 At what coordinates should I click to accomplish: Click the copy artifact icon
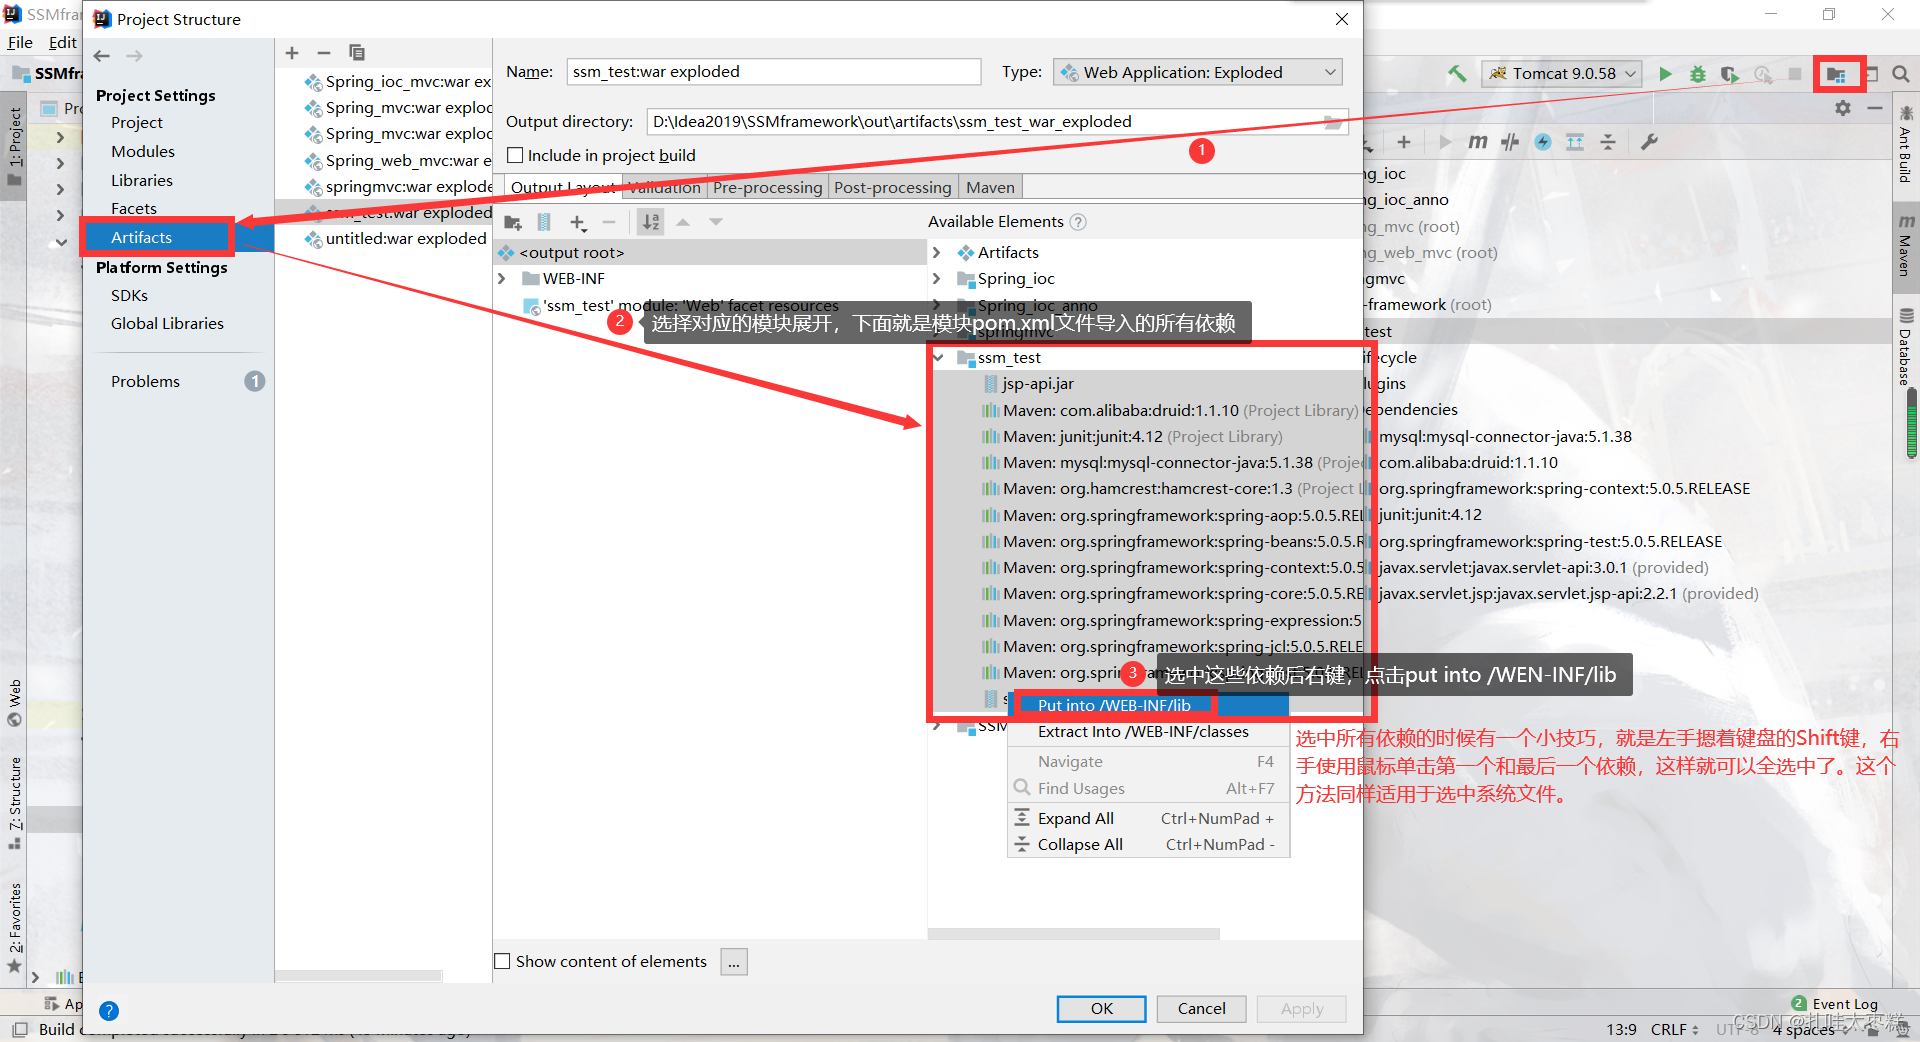pos(356,53)
